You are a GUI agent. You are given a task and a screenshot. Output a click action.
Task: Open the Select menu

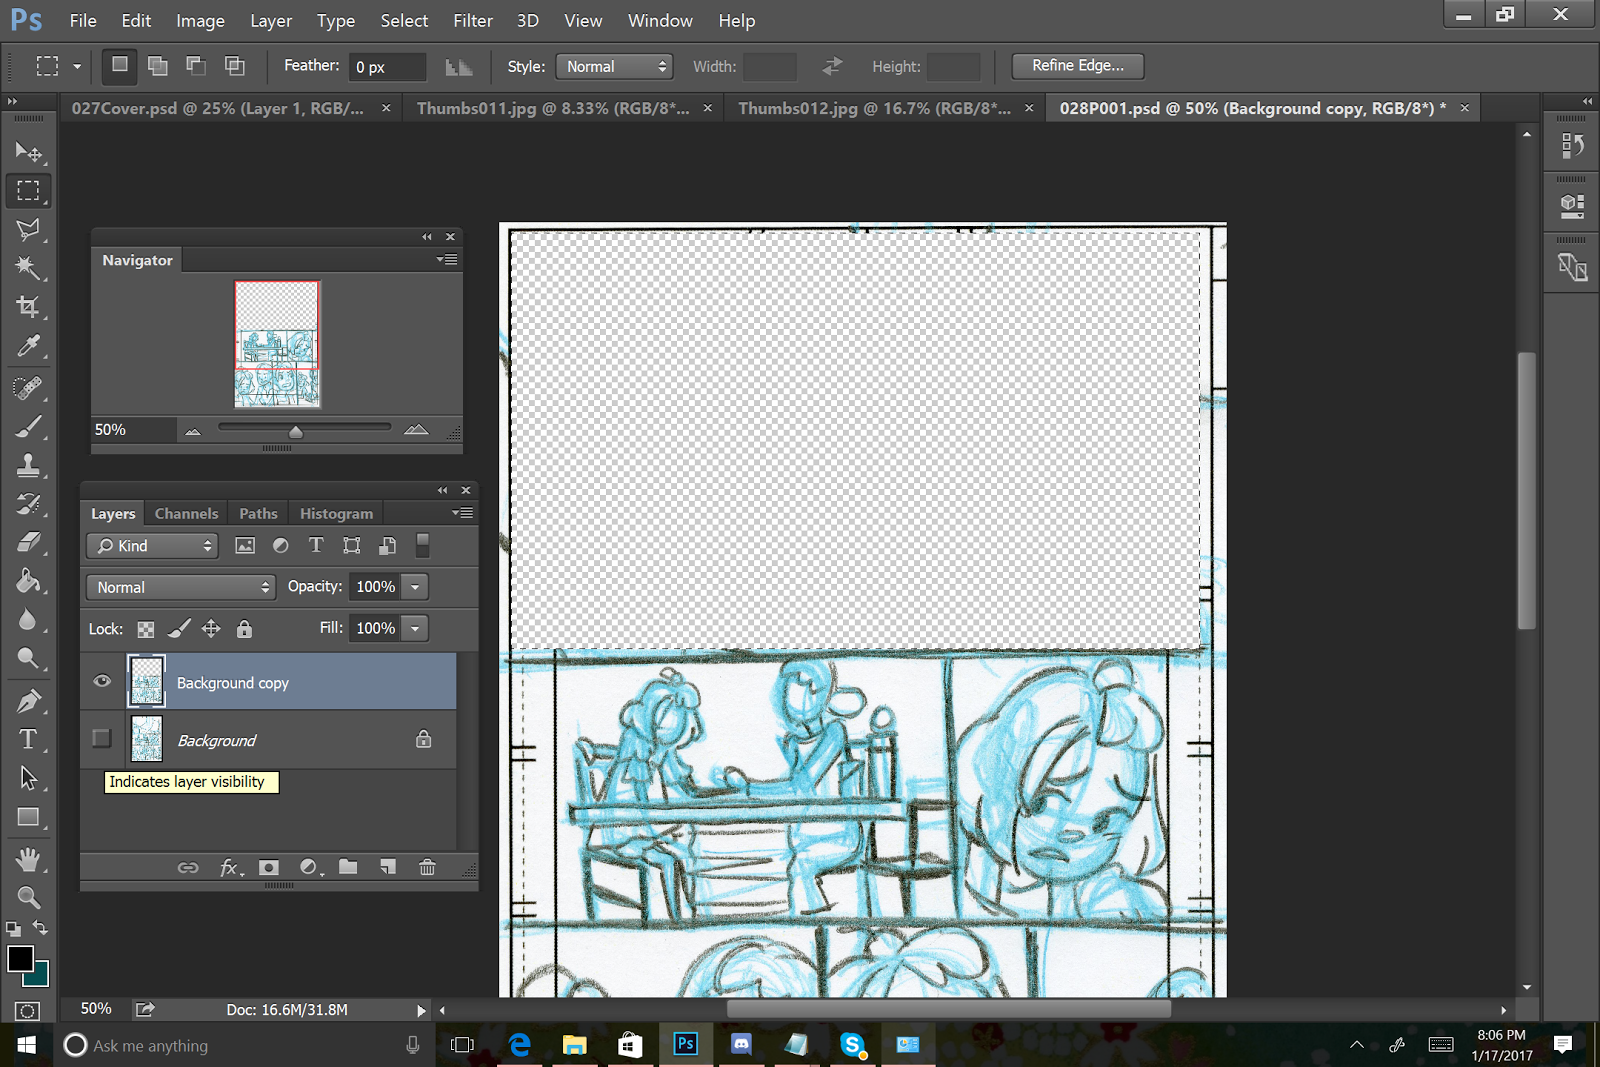click(x=404, y=21)
